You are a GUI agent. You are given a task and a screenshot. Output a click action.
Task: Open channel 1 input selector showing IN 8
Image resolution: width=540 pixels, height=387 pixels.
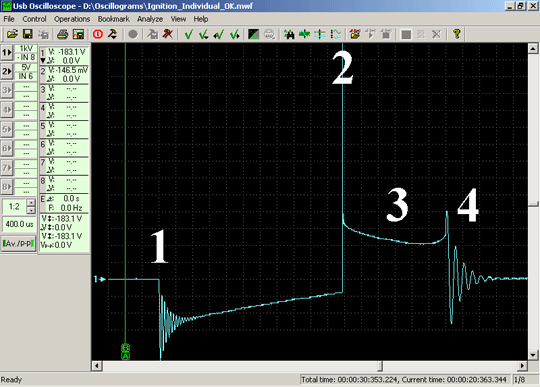pos(26,57)
